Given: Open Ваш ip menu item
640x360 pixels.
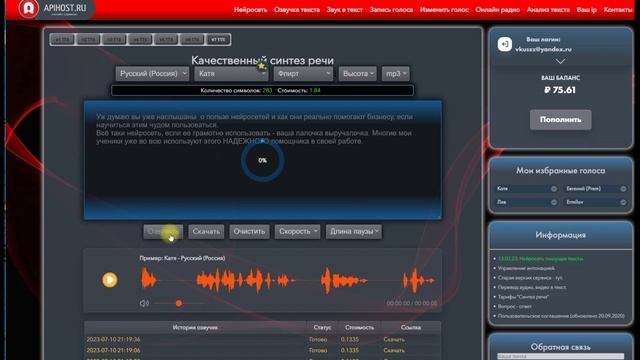Looking at the screenshot, I should pos(587,10).
